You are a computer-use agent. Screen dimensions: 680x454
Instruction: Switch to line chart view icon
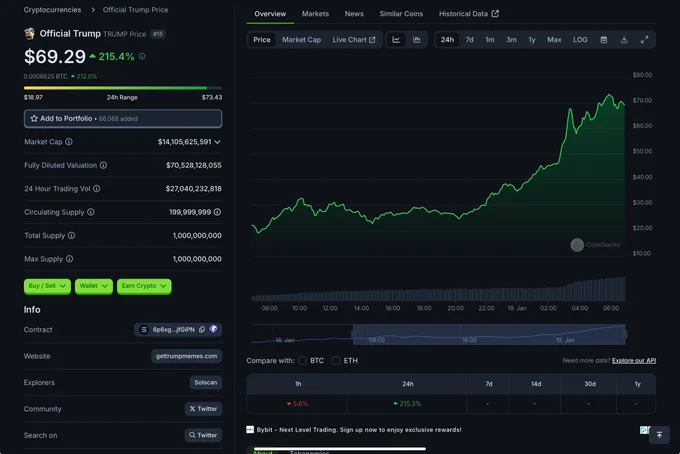(396, 39)
